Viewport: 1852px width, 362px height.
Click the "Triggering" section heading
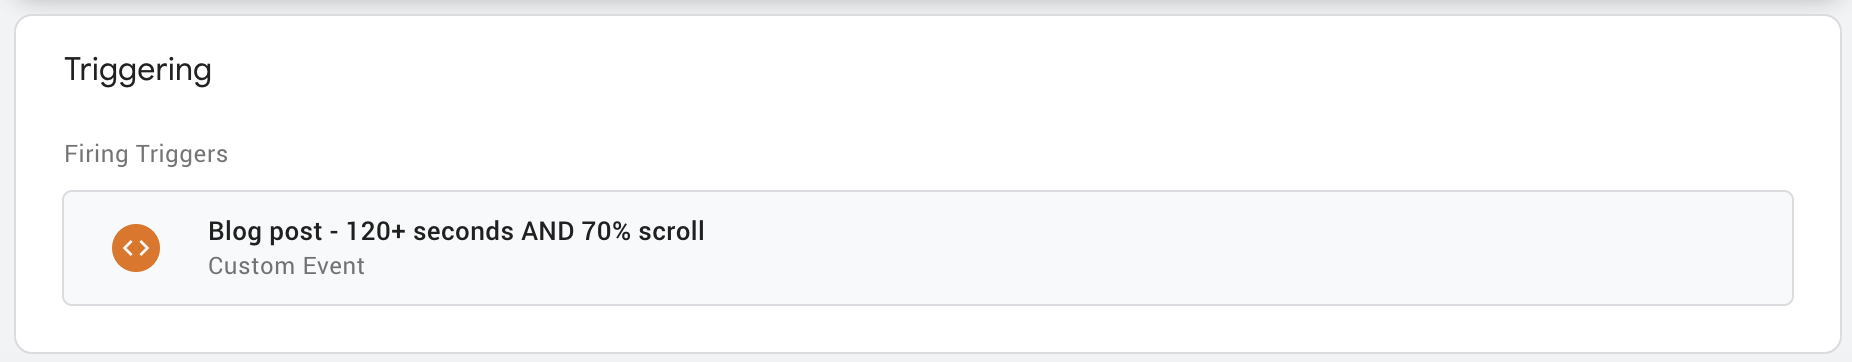138,70
